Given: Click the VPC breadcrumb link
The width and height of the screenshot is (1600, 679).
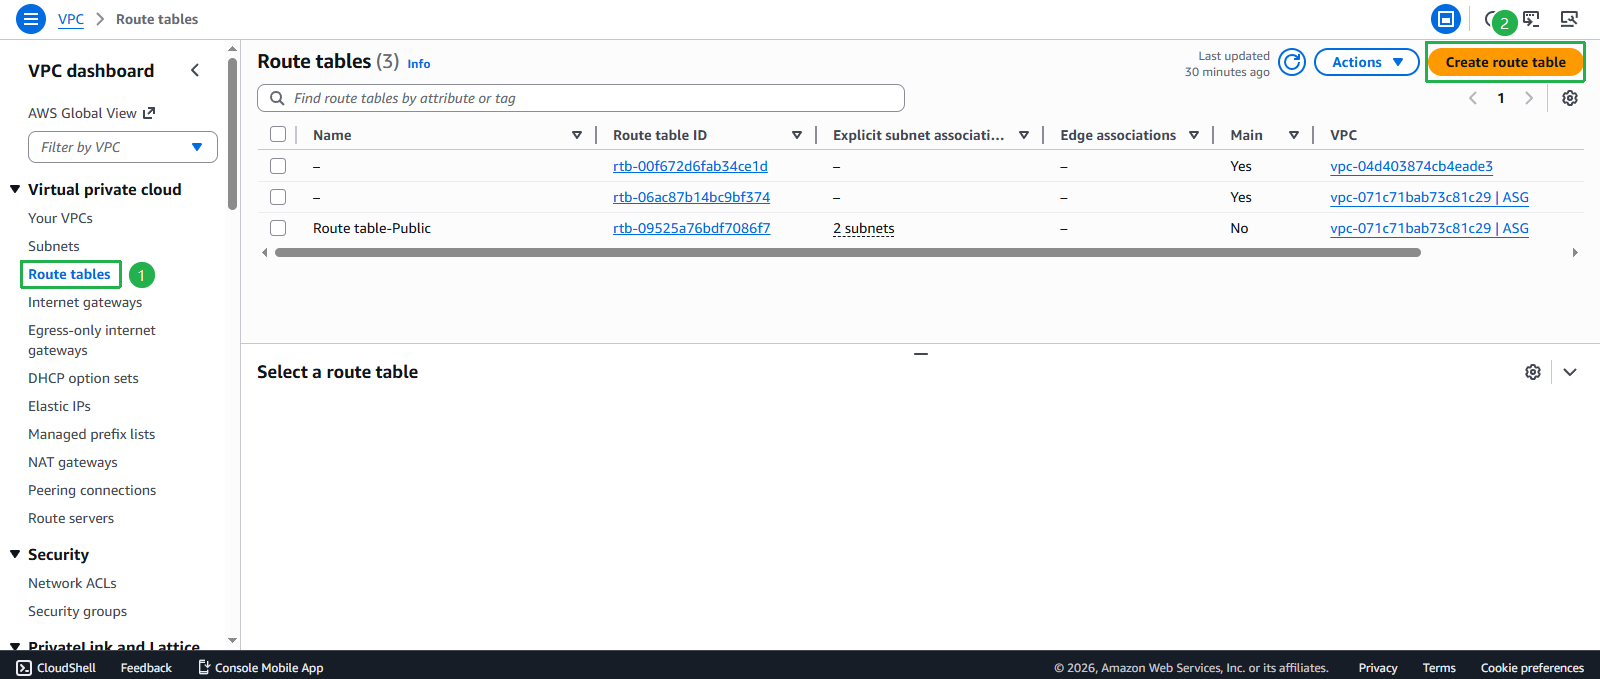Looking at the screenshot, I should 71,19.
